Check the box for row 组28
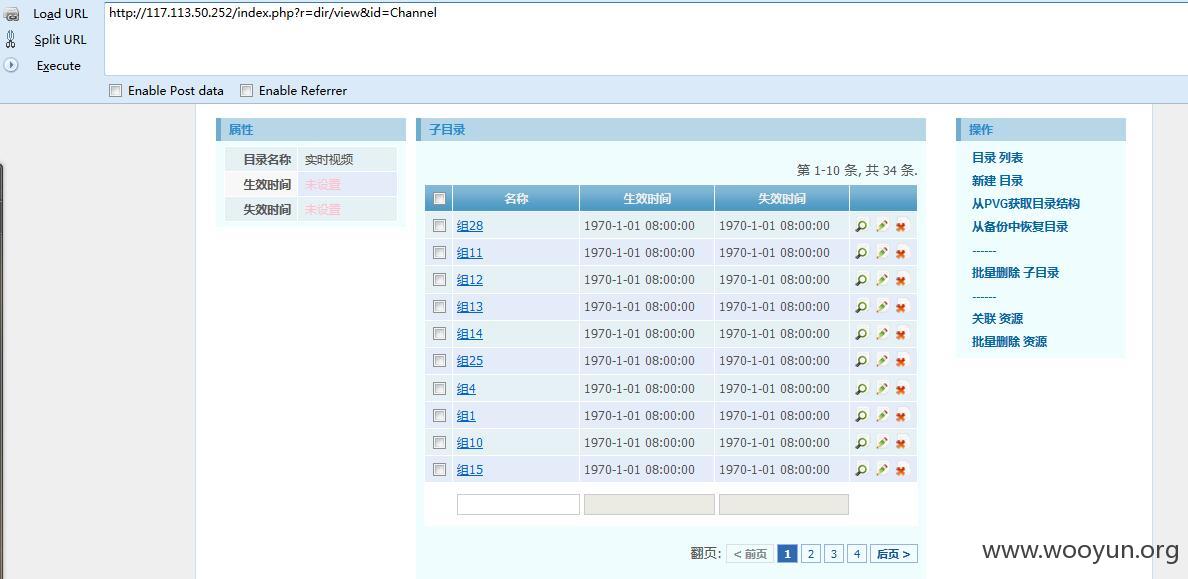The width and height of the screenshot is (1188, 579). (439, 225)
